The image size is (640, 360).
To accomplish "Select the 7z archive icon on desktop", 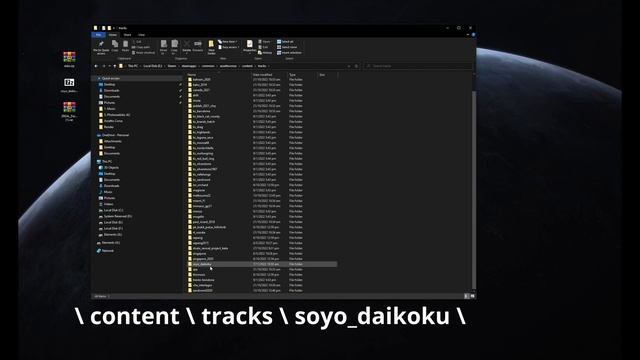I will point(69,82).
